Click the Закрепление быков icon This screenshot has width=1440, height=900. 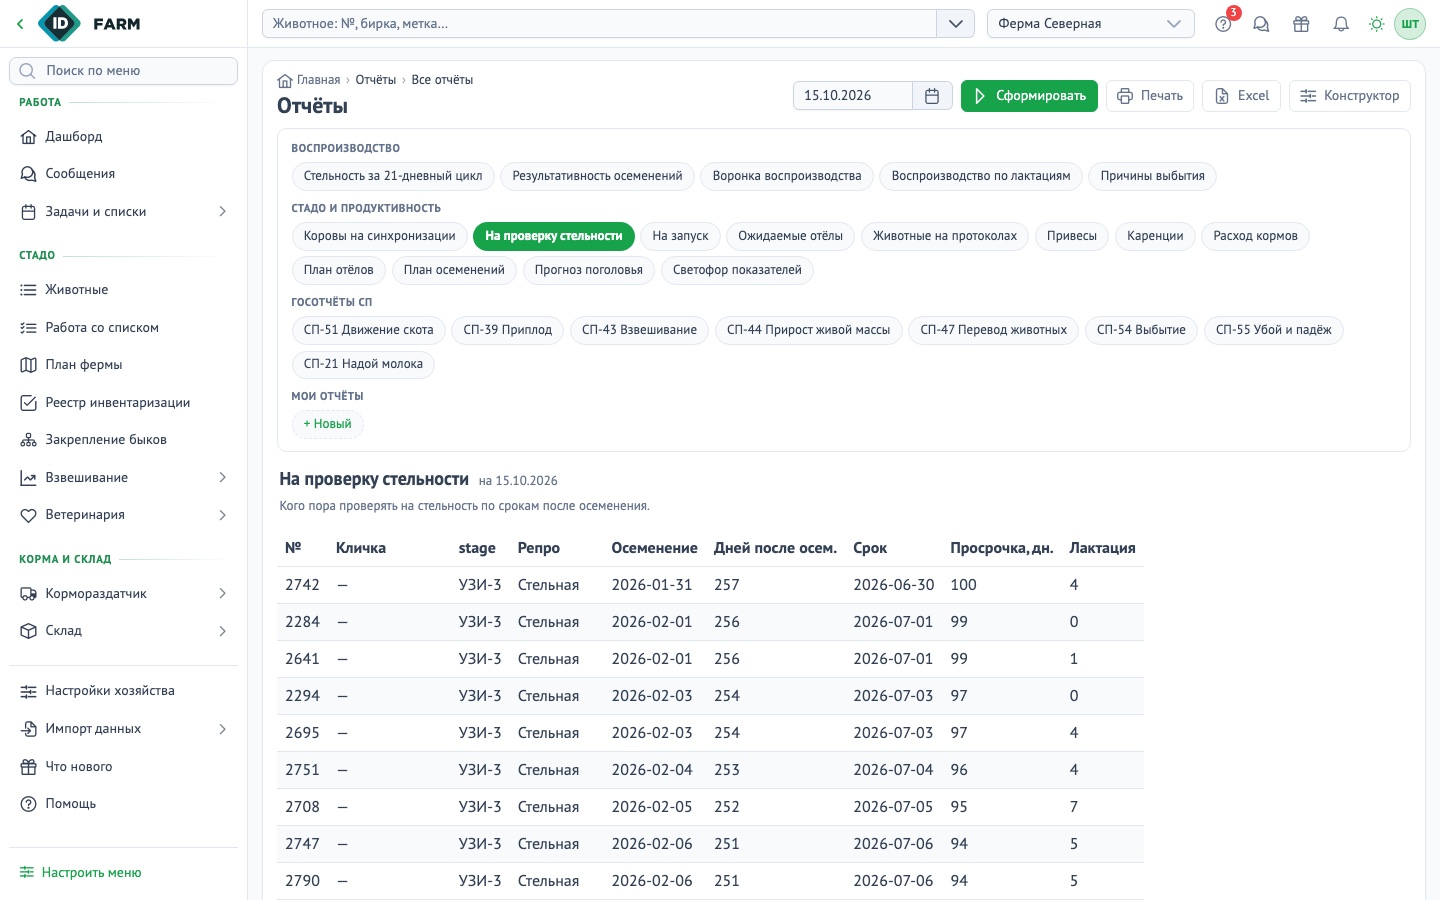coord(28,440)
